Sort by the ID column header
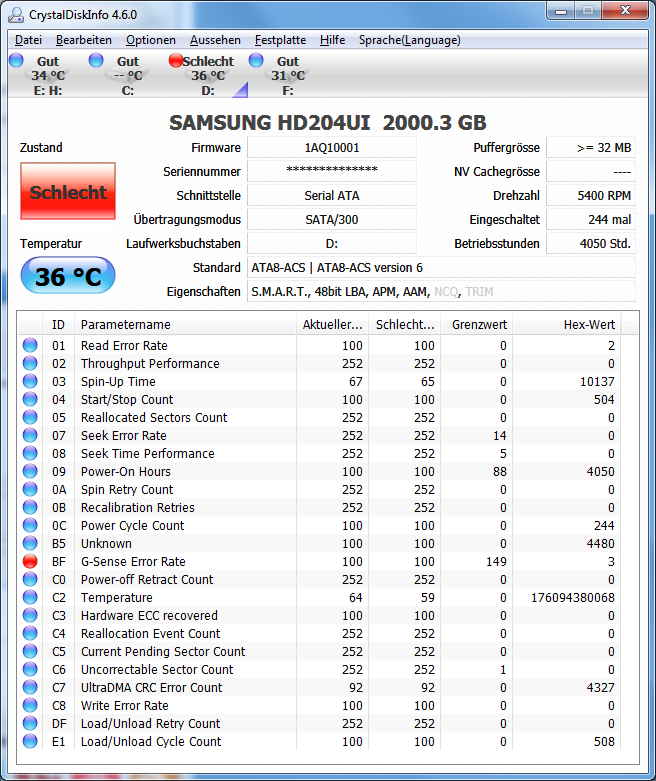The height and width of the screenshot is (781, 656). [58, 325]
